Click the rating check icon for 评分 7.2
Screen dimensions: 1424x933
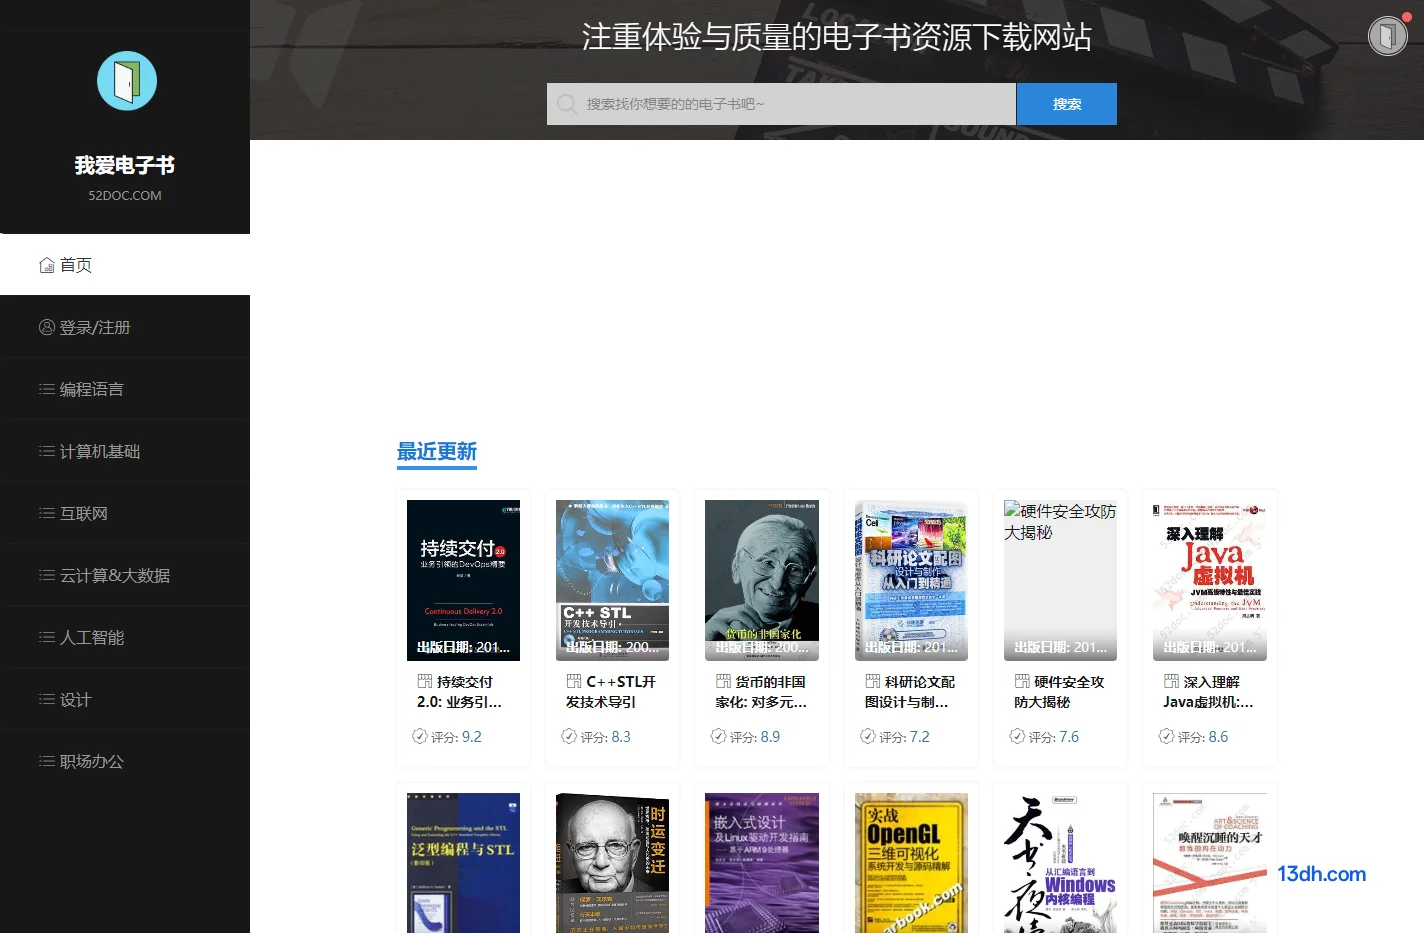coord(868,736)
